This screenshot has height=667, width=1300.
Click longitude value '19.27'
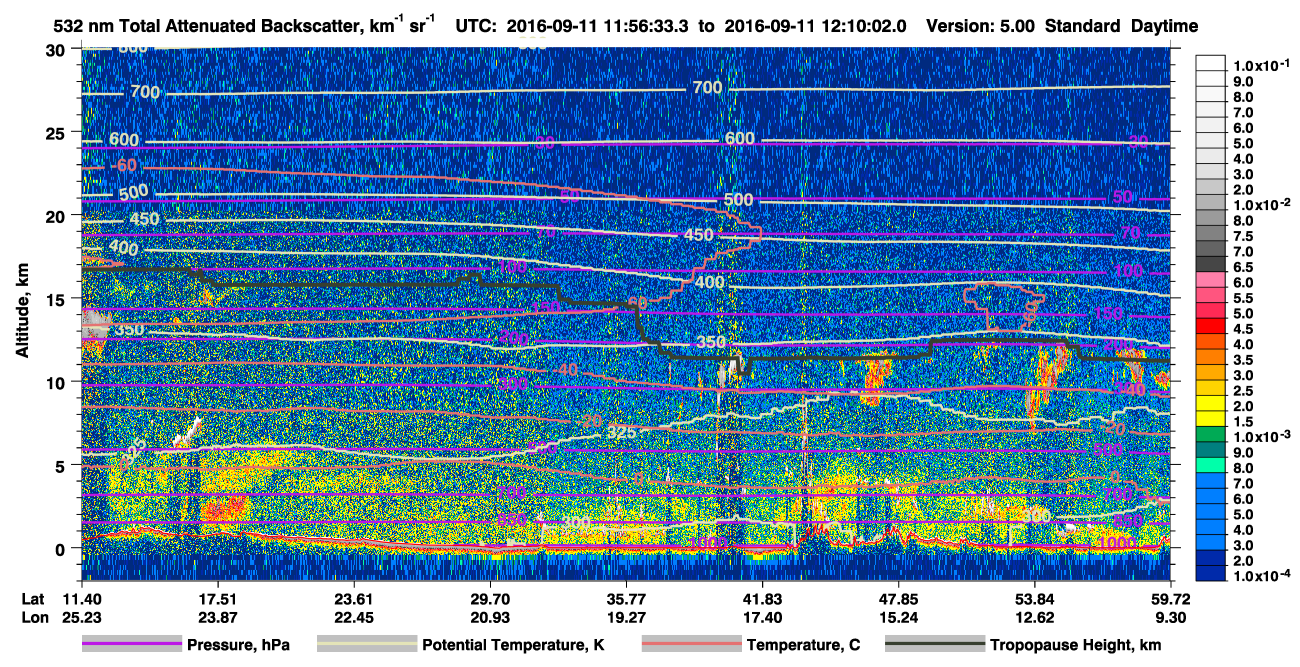pyautogui.click(x=626, y=618)
